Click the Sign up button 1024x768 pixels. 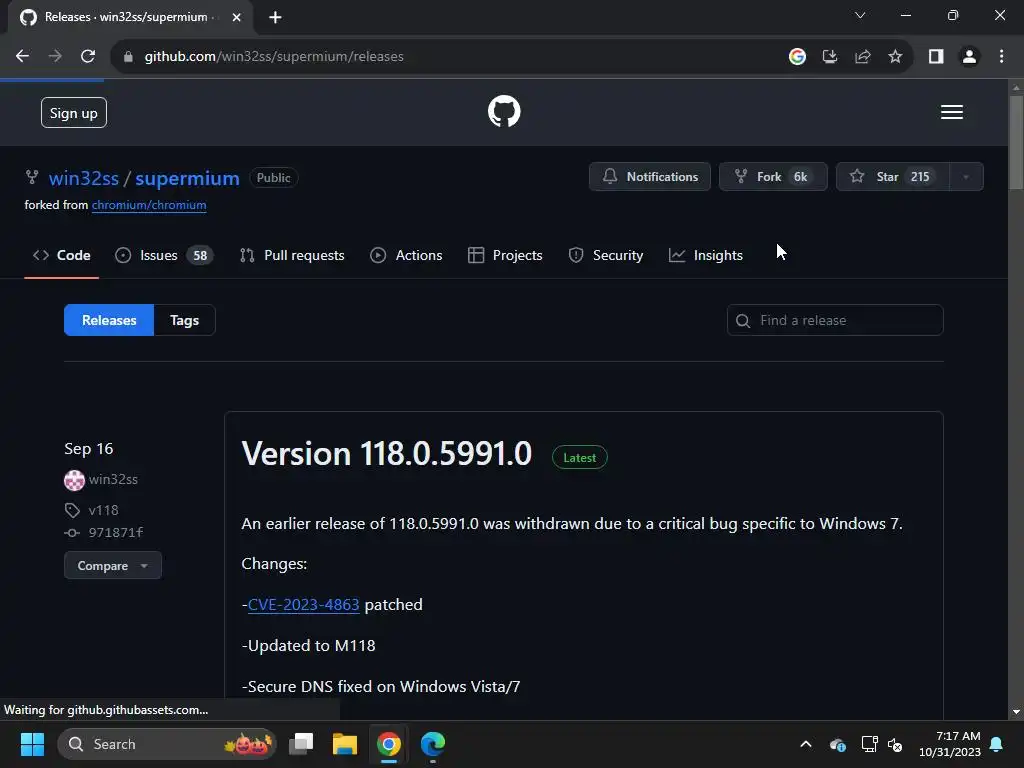point(74,113)
